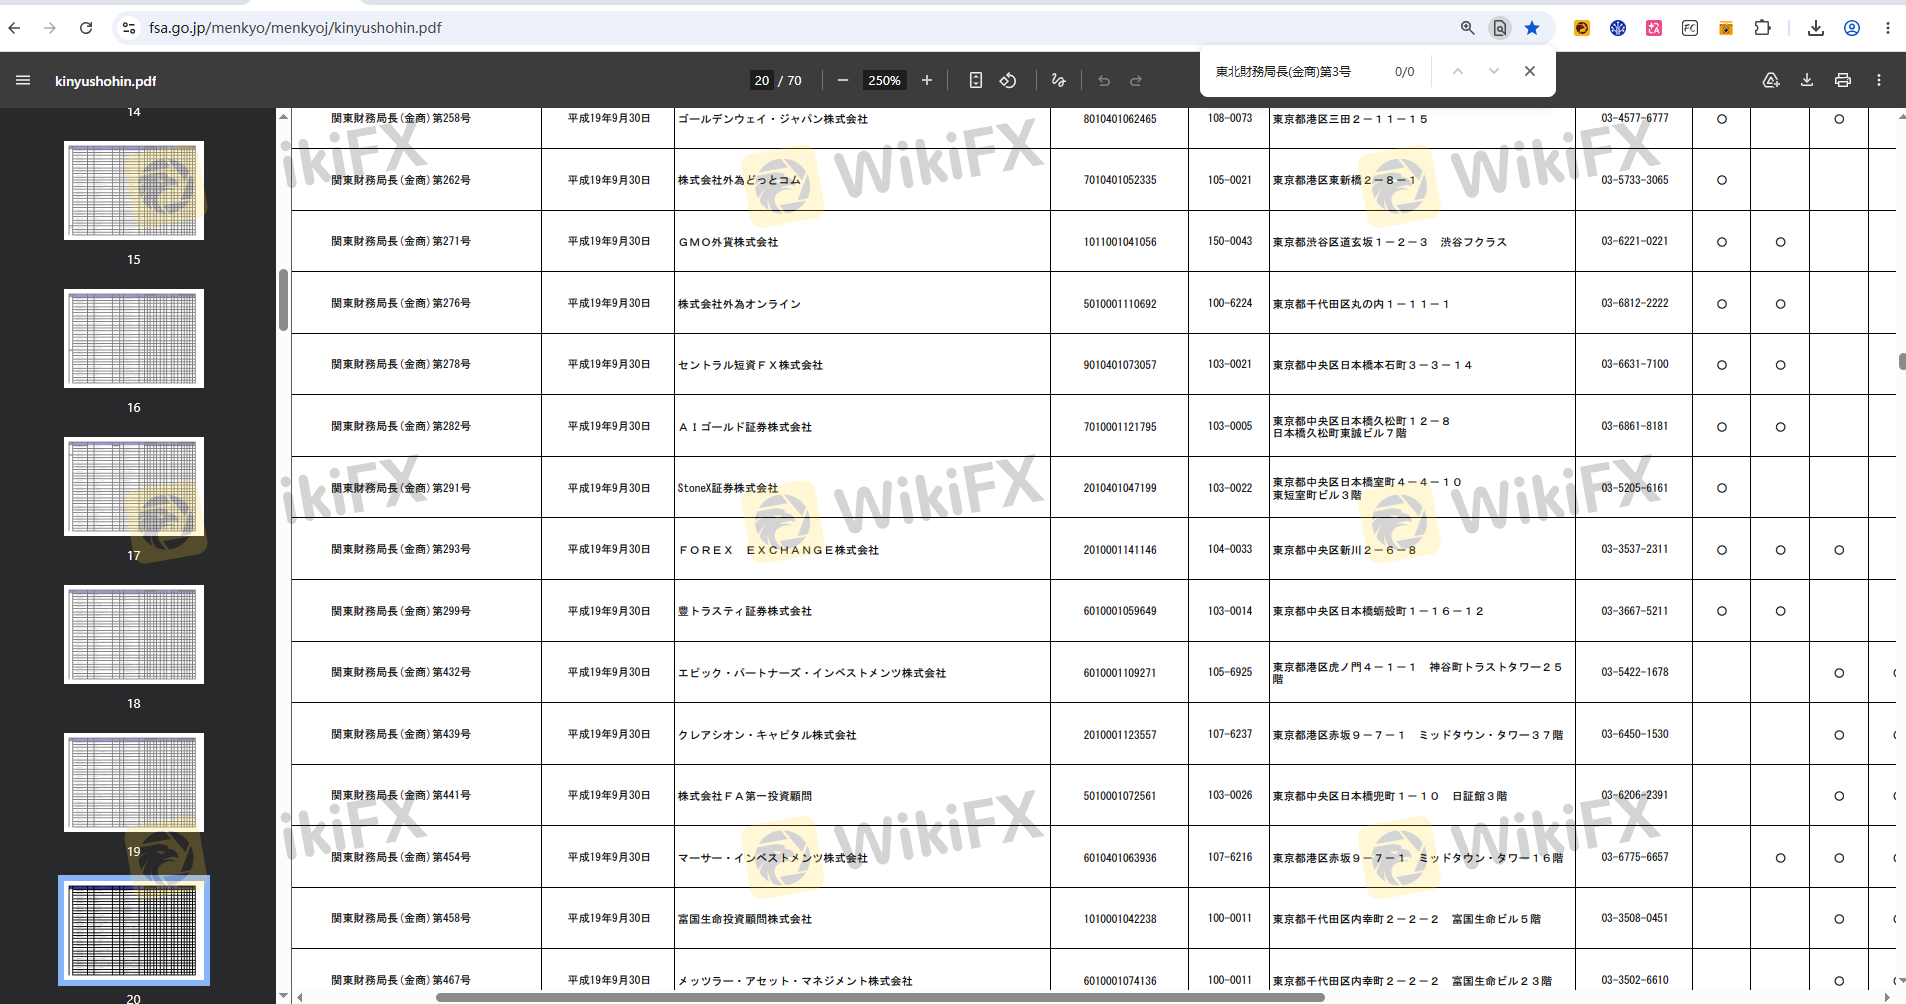
Task: Click company name 株式会社外為どっとコム
Action: coord(739,180)
